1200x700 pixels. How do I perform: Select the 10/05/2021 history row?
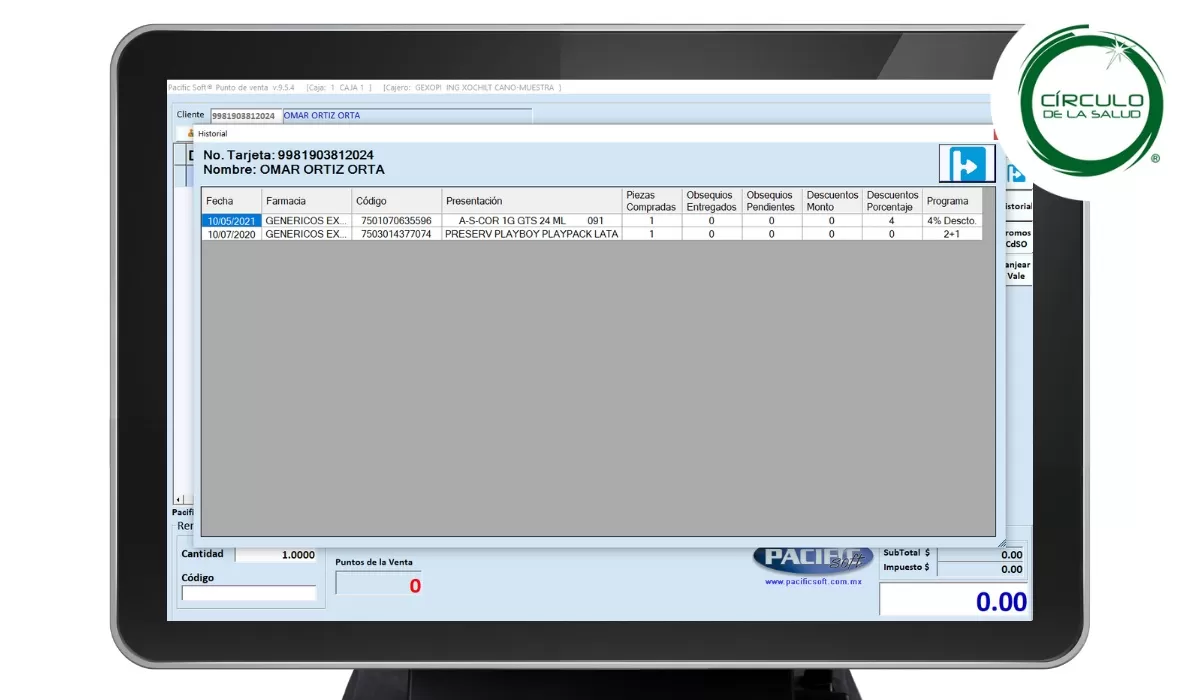coord(231,221)
